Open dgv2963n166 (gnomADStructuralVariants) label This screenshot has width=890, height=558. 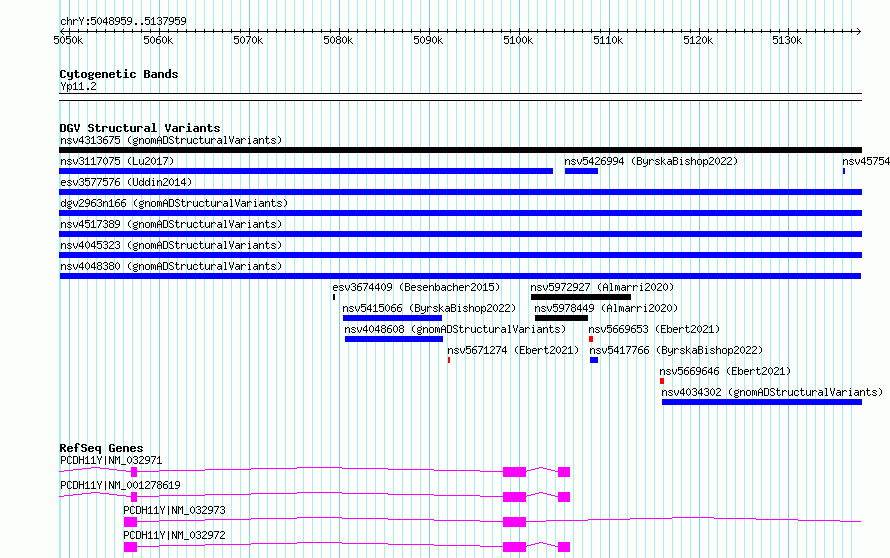pos(174,203)
